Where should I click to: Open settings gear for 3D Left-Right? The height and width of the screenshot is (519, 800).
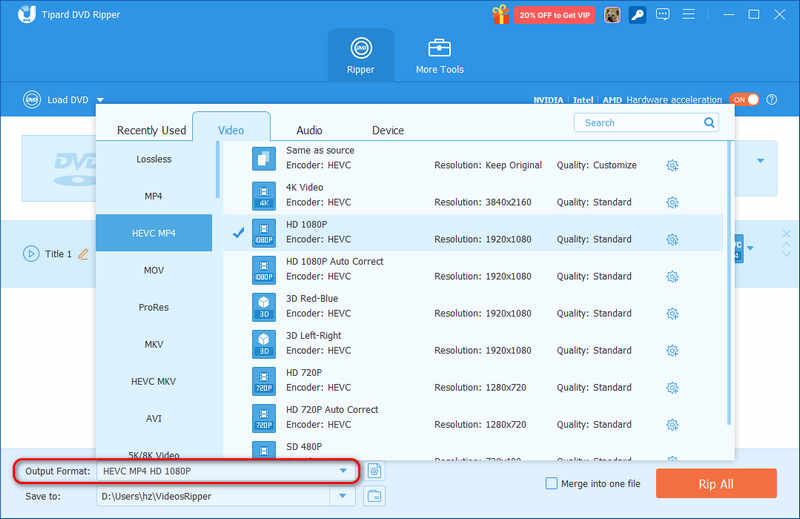click(672, 351)
